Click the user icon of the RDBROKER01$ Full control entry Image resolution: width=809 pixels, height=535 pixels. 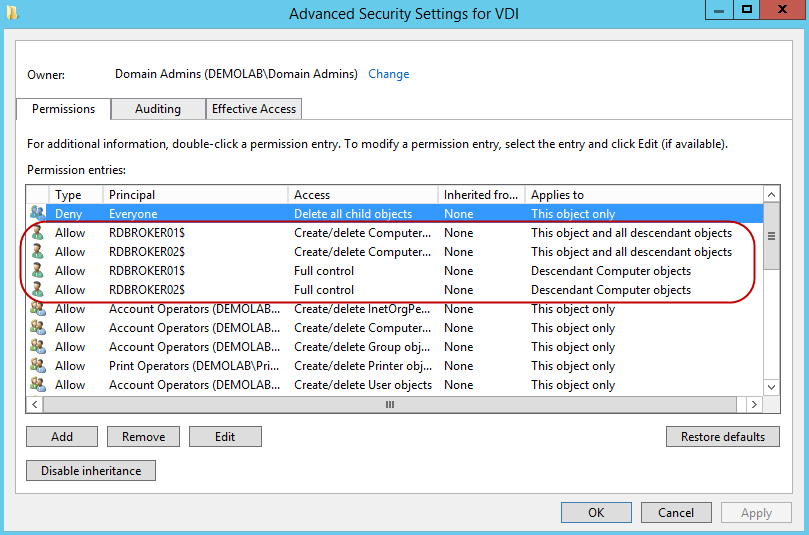coord(38,271)
